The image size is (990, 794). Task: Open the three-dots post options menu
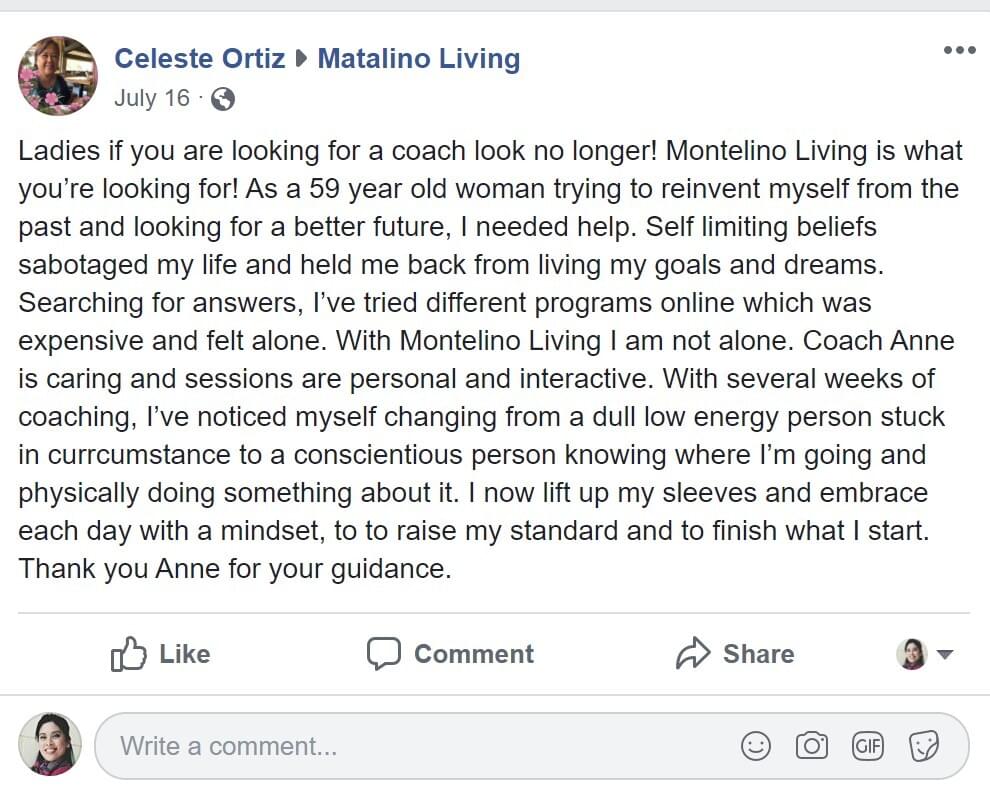pos(959,51)
